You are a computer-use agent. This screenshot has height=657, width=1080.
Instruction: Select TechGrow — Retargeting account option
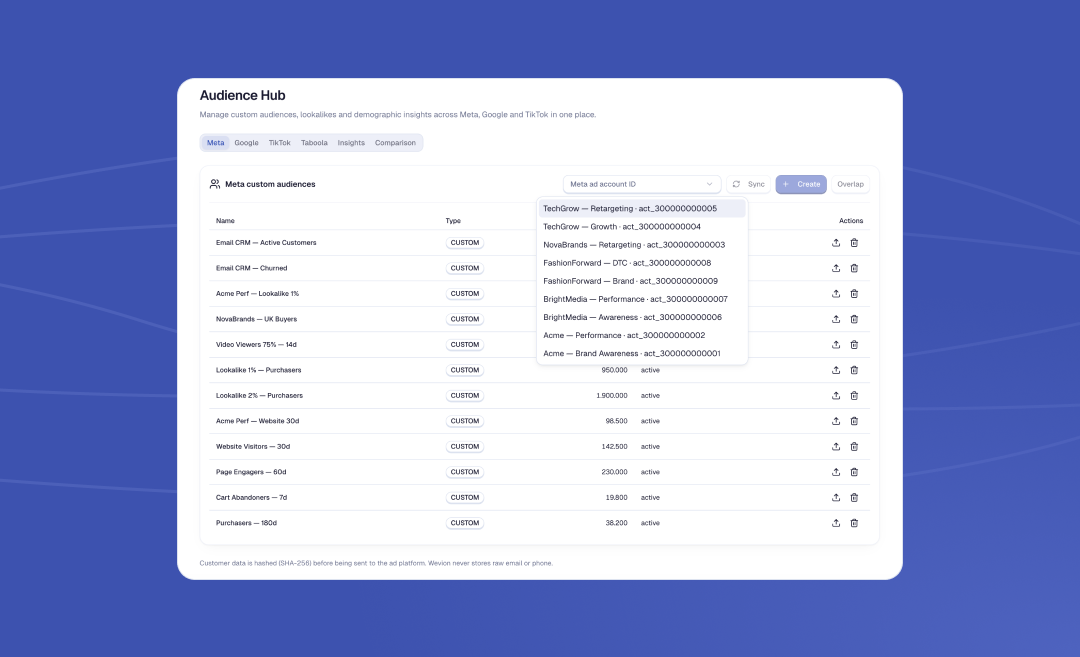642,208
